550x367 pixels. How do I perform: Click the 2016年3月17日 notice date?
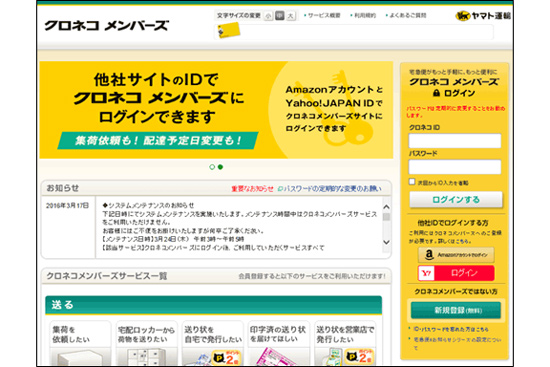(67, 205)
